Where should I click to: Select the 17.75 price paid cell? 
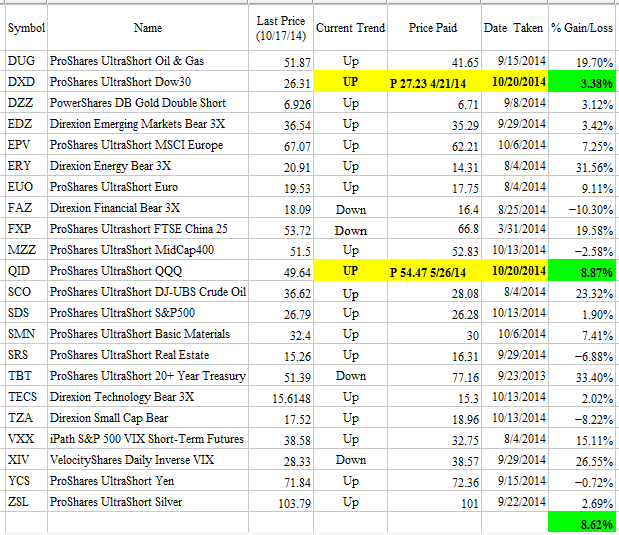[434, 187]
